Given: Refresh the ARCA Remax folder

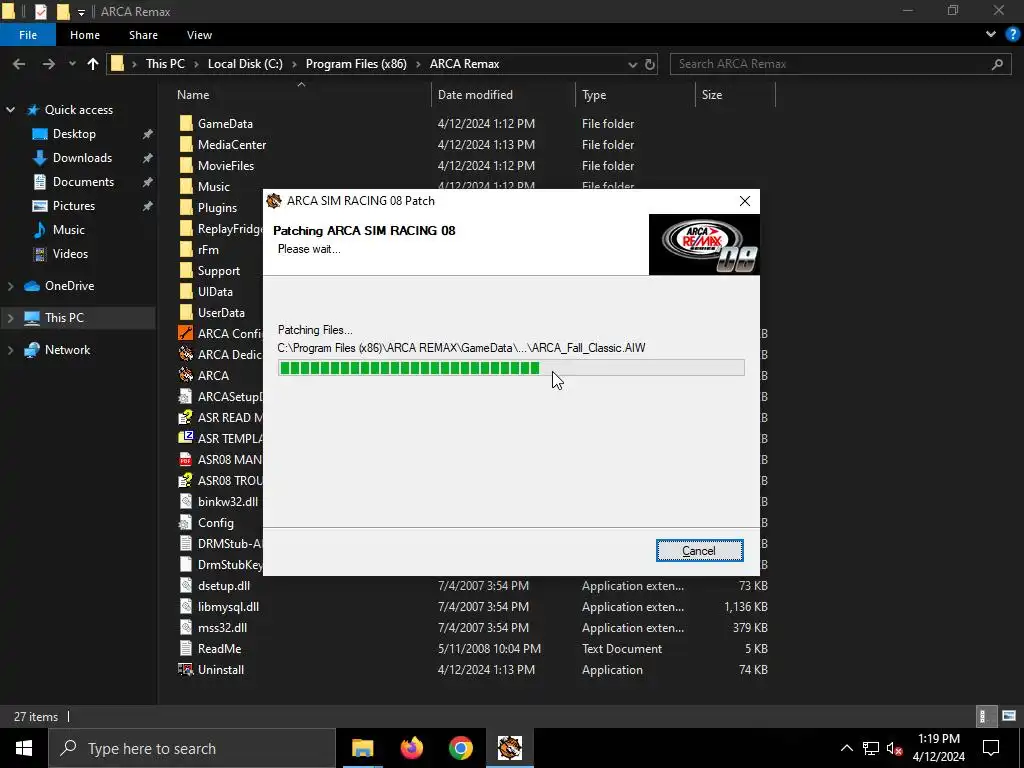Looking at the screenshot, I should tap(650, 64).
